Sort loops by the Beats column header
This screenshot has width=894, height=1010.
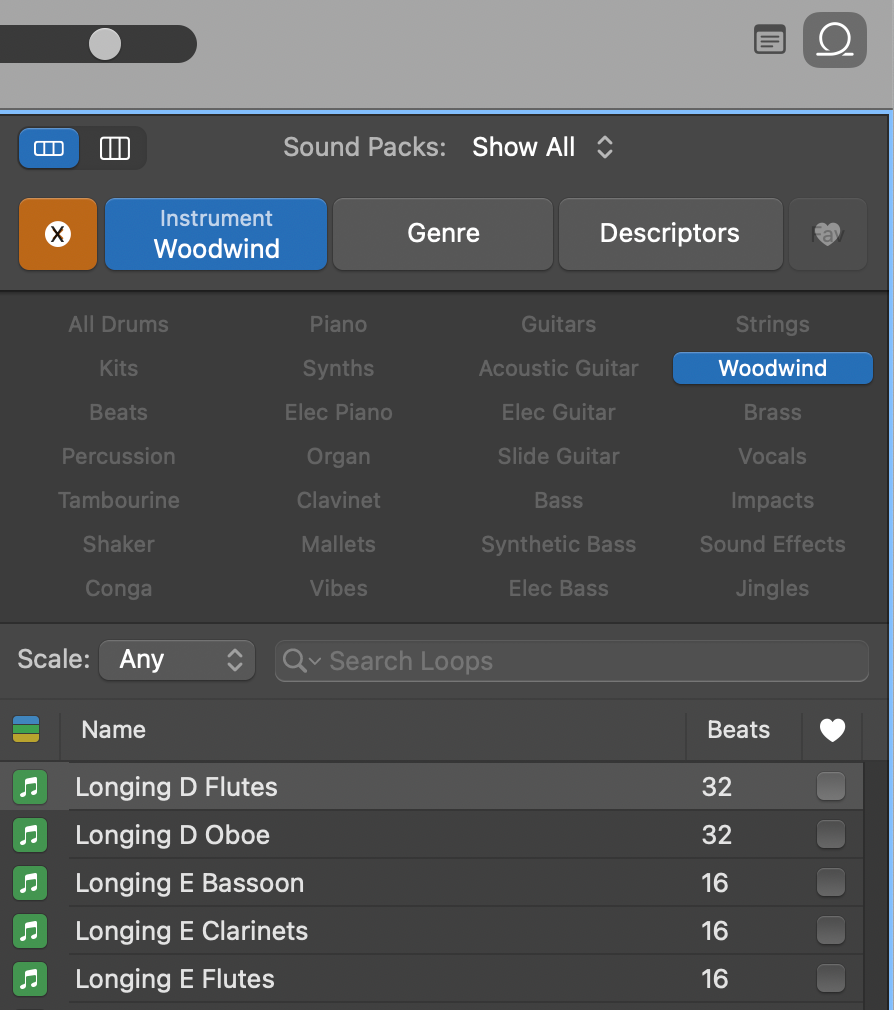pos(738,730)
